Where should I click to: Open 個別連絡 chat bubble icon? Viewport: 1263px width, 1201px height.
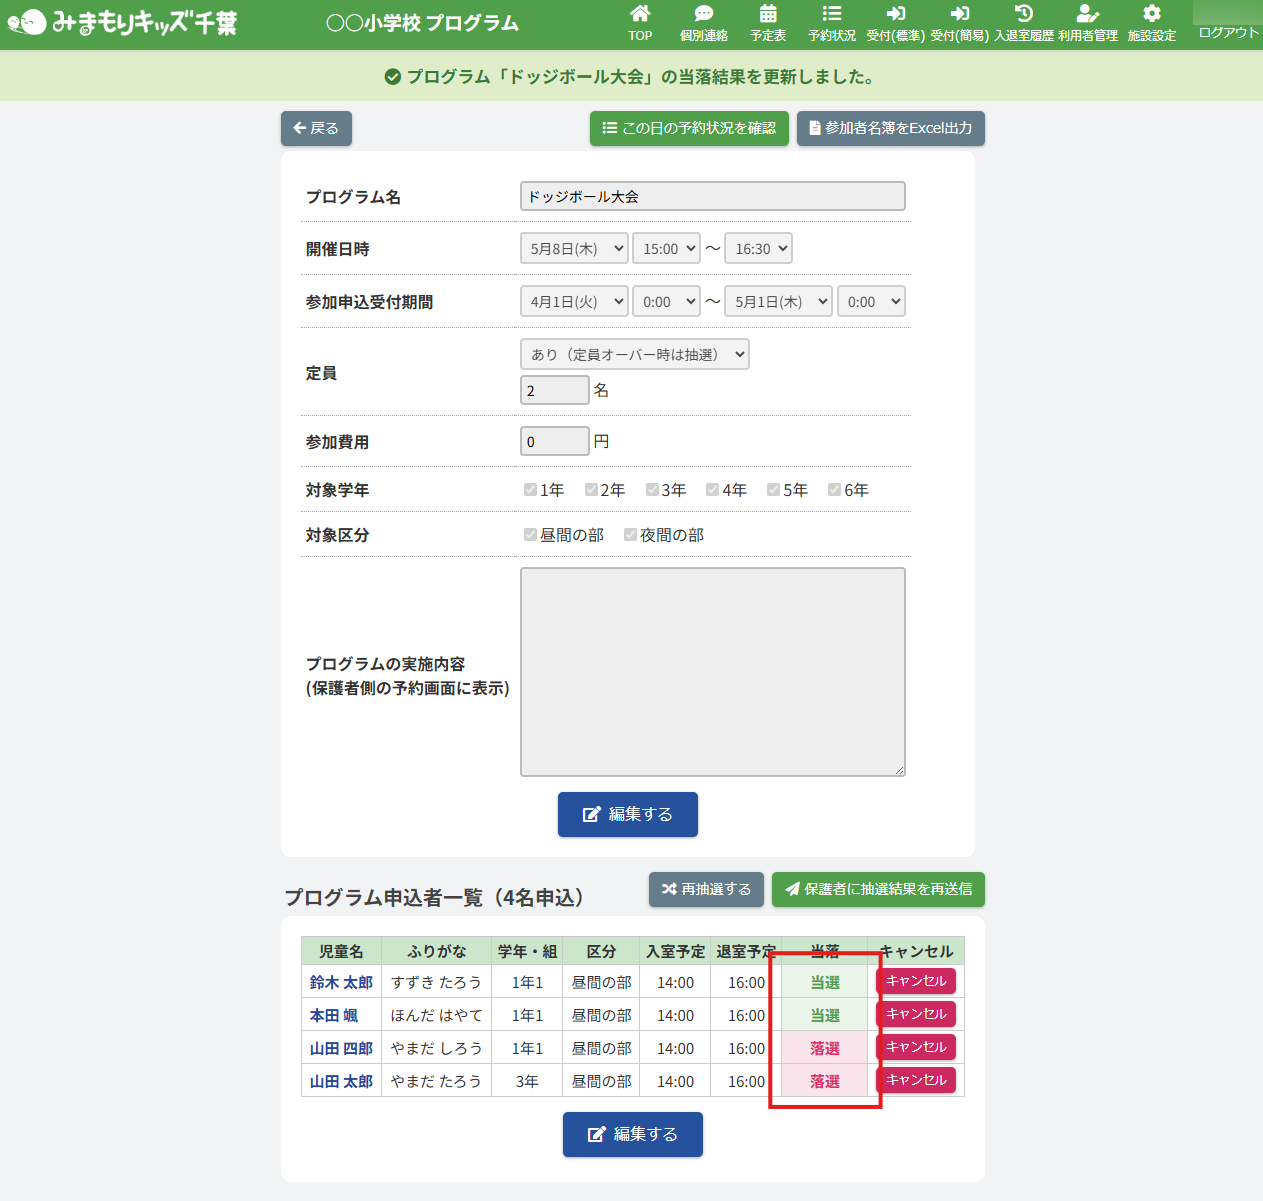point(704,14)
